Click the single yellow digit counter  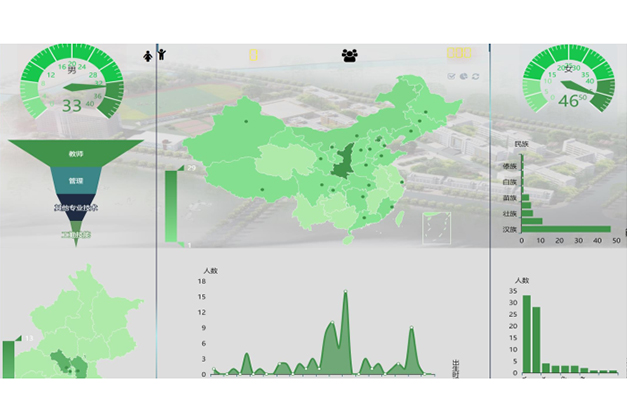(253, 55)
